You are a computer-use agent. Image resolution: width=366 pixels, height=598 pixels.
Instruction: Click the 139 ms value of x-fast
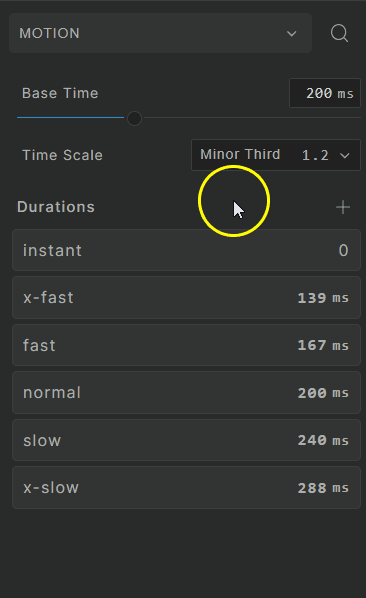(x=323, y=298)
